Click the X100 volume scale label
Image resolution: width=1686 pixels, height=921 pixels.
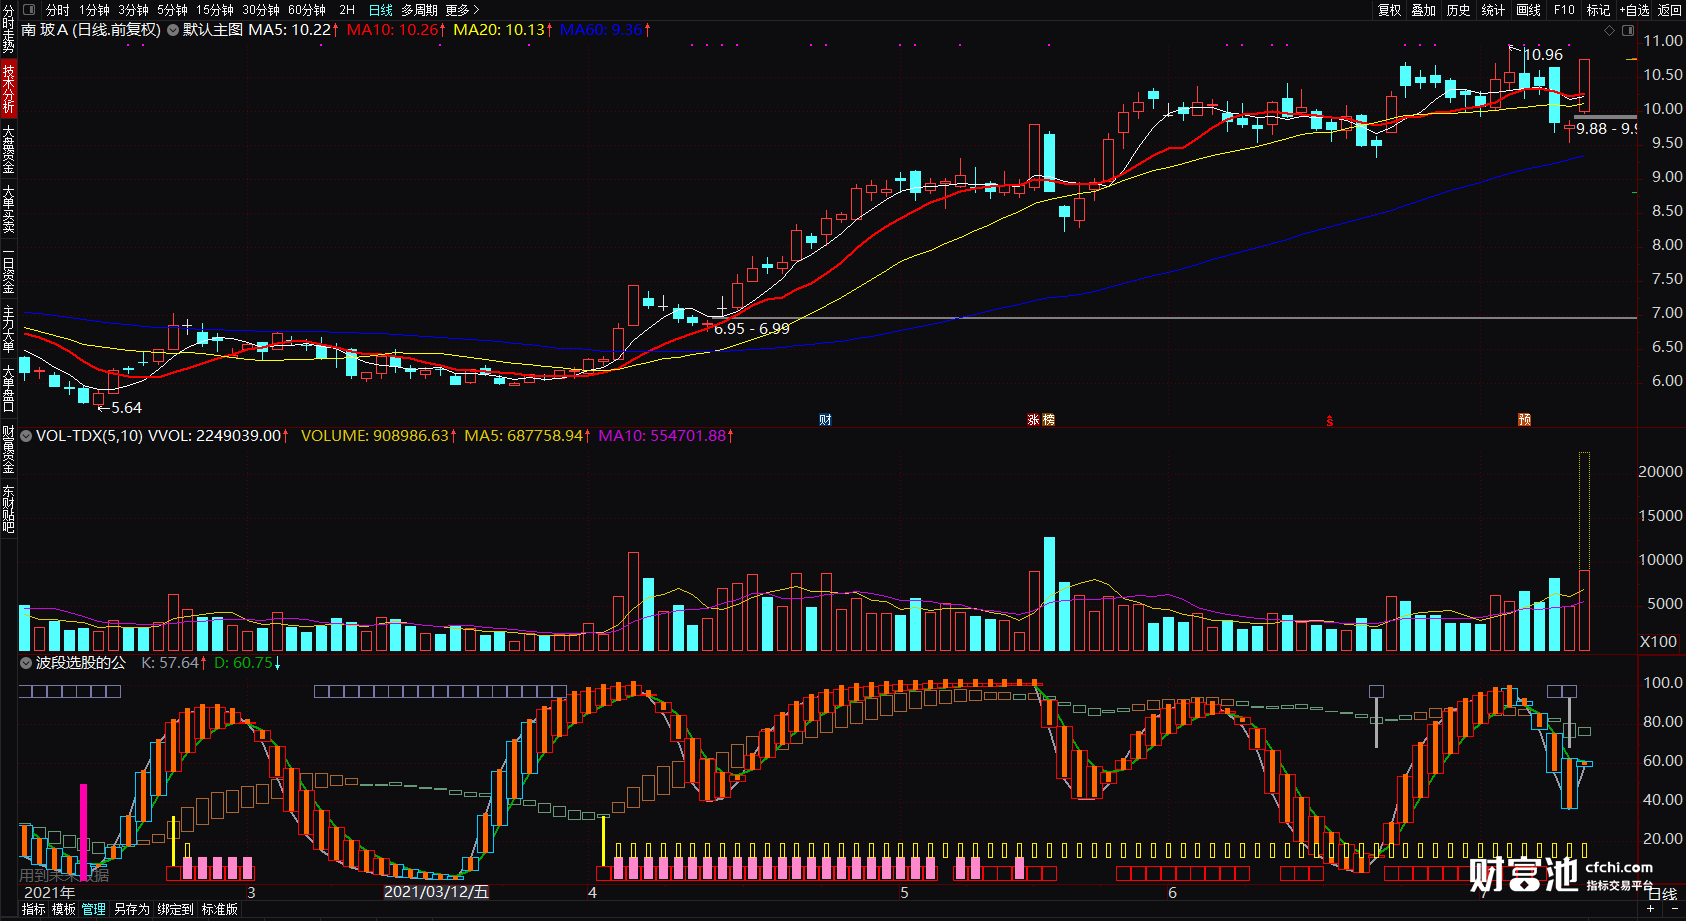[x=1658, y=642]
